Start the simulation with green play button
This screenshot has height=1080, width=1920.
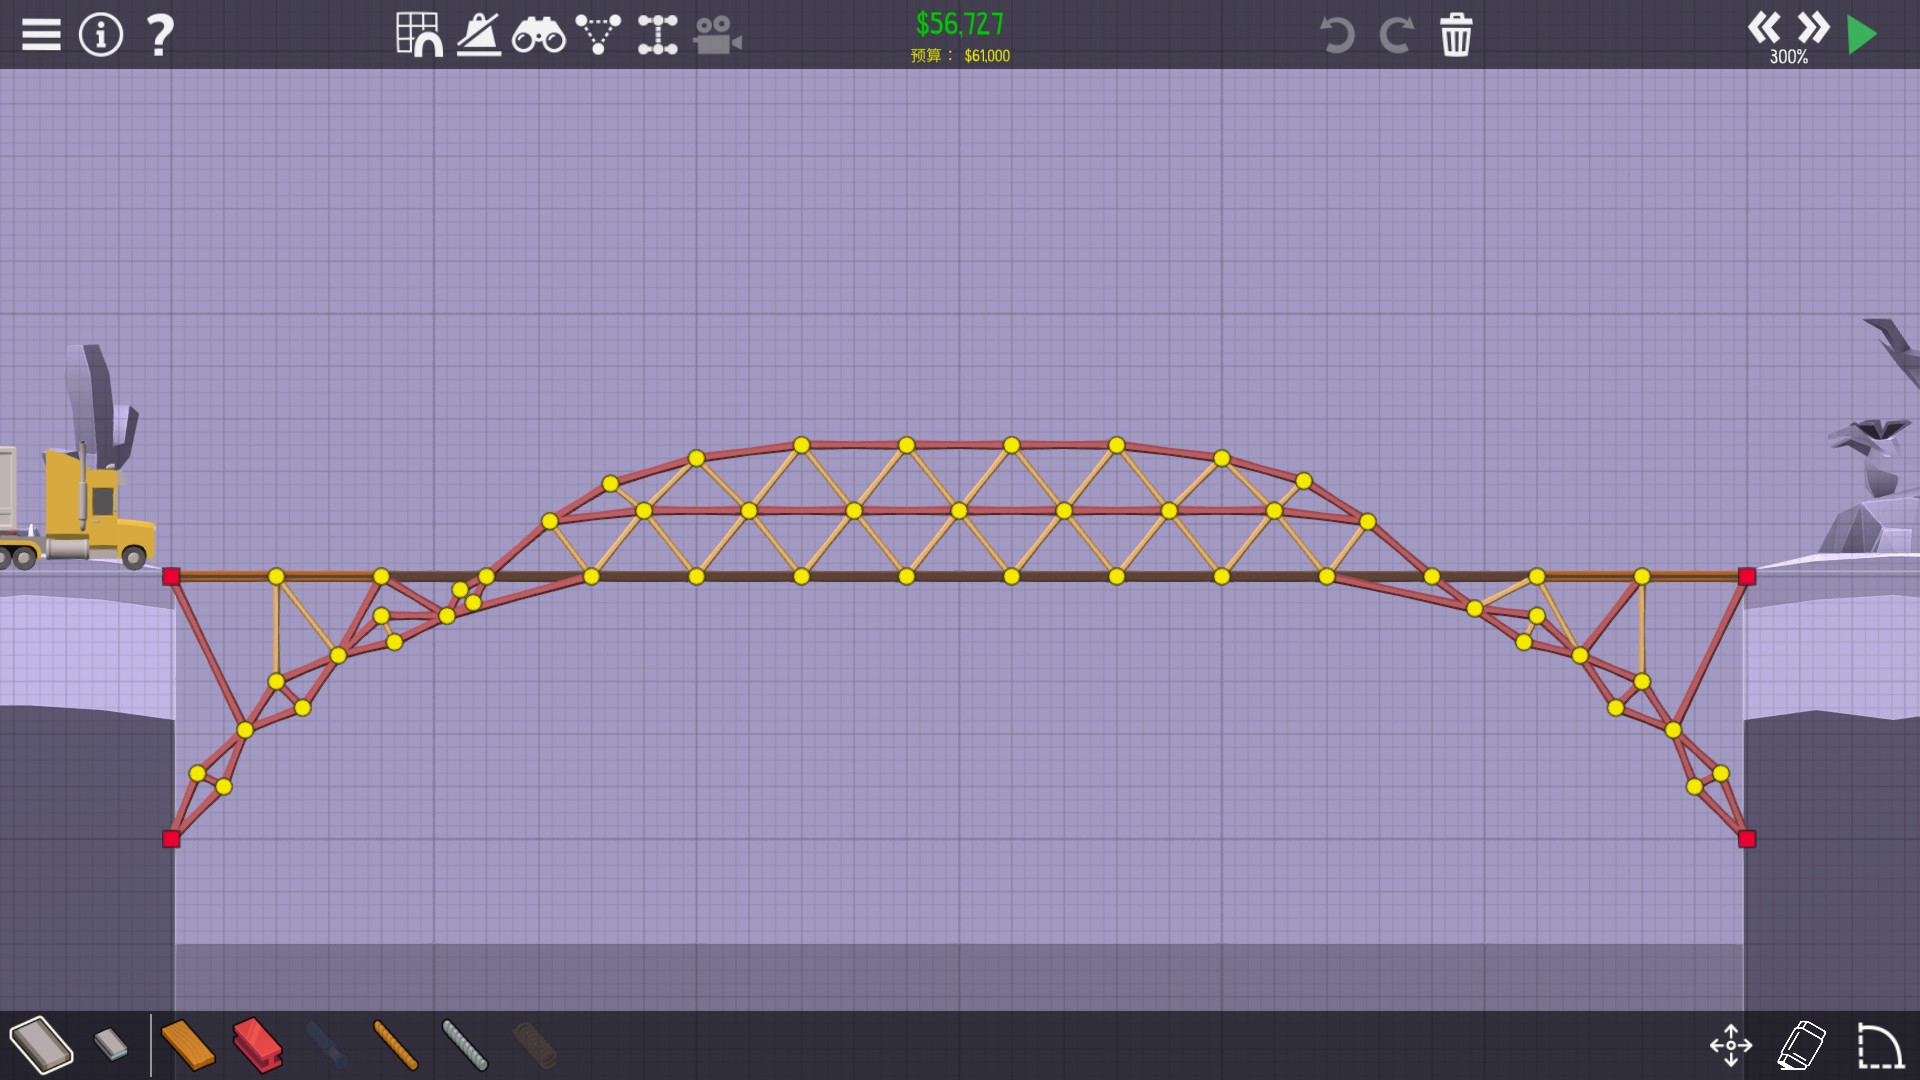coord(1862,35)
